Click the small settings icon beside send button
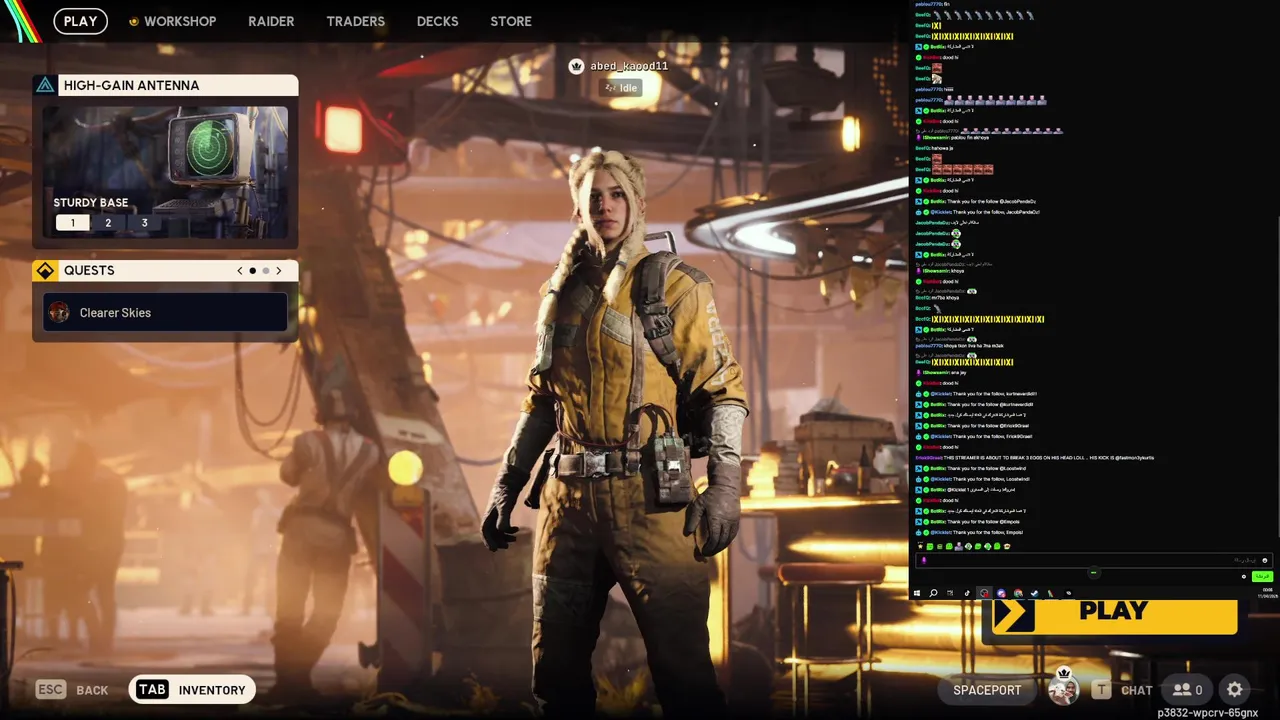Viewport: 1280px width, 720px height. tap(1244, 576)
